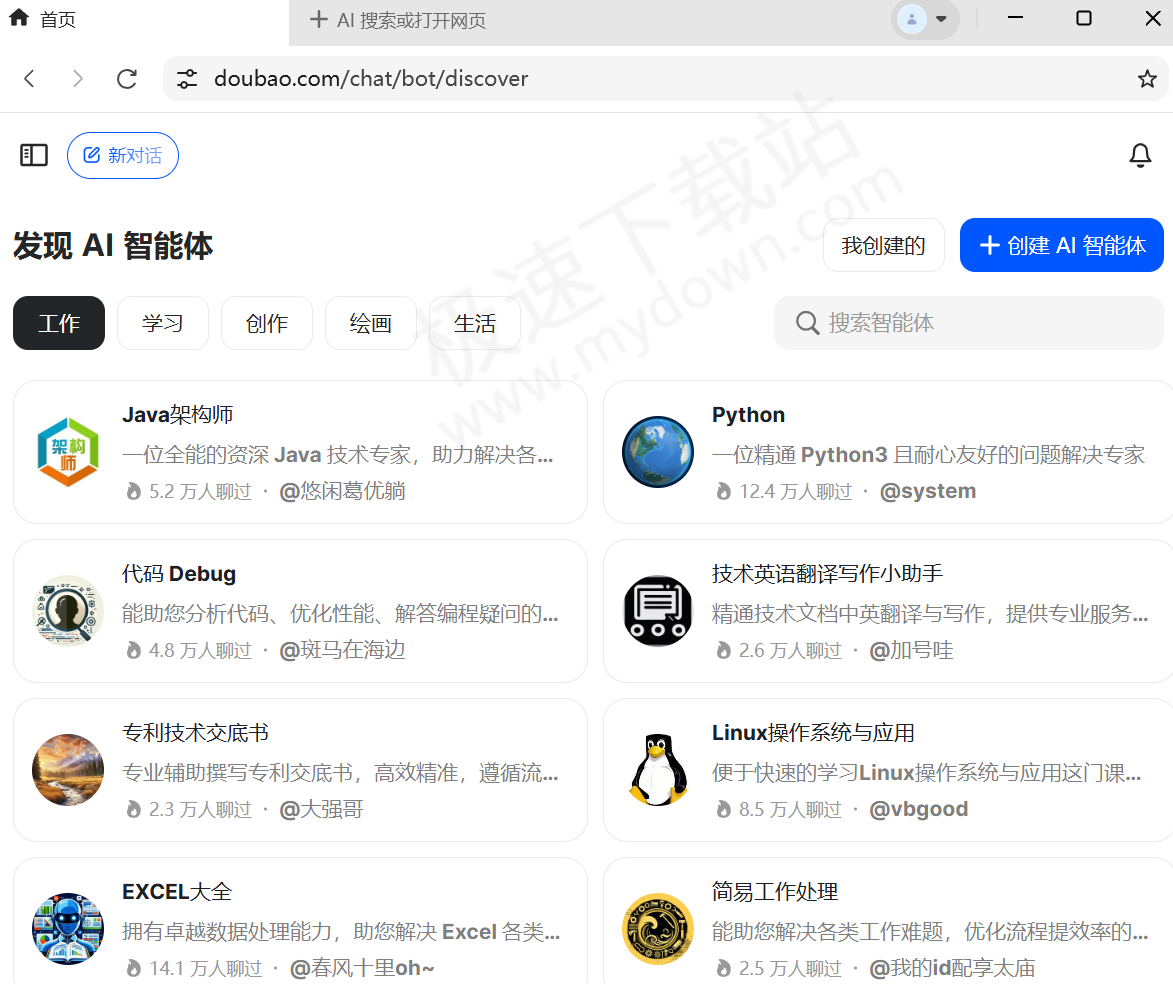
Task: Toggle the sidebar panel icon
Action: click(34, 155)
